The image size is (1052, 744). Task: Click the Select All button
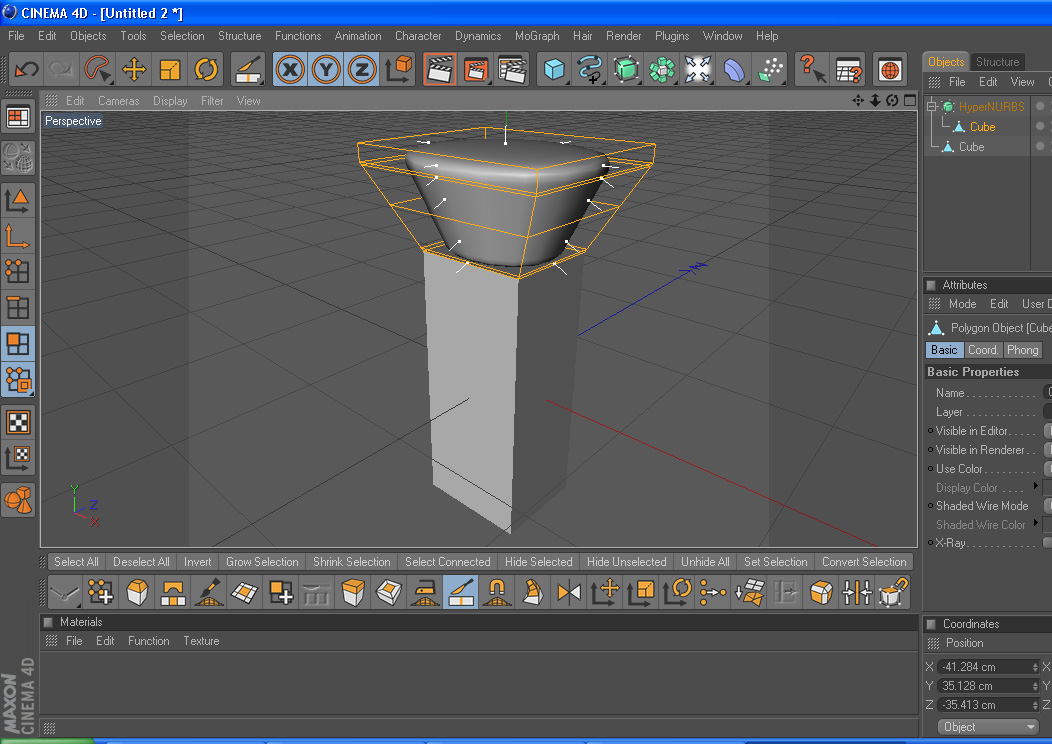76,562
